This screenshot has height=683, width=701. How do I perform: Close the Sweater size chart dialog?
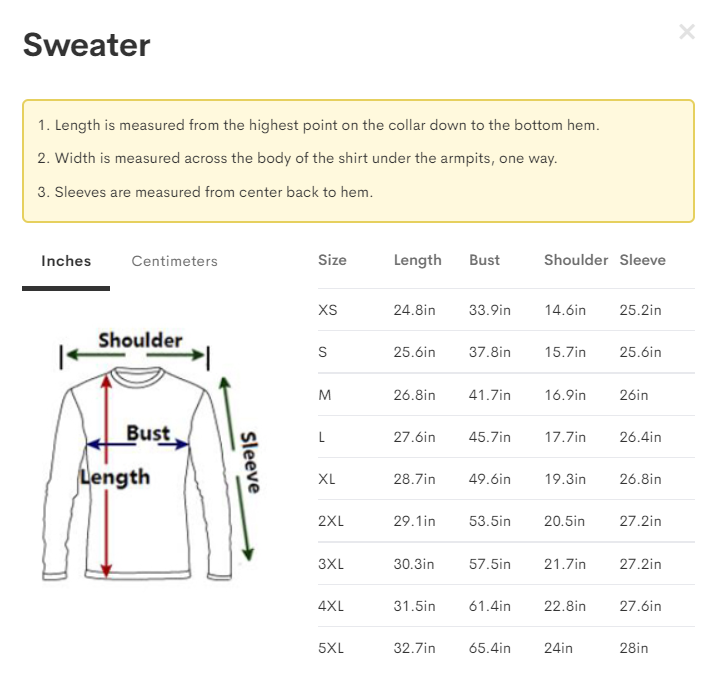tap(686, 32)
